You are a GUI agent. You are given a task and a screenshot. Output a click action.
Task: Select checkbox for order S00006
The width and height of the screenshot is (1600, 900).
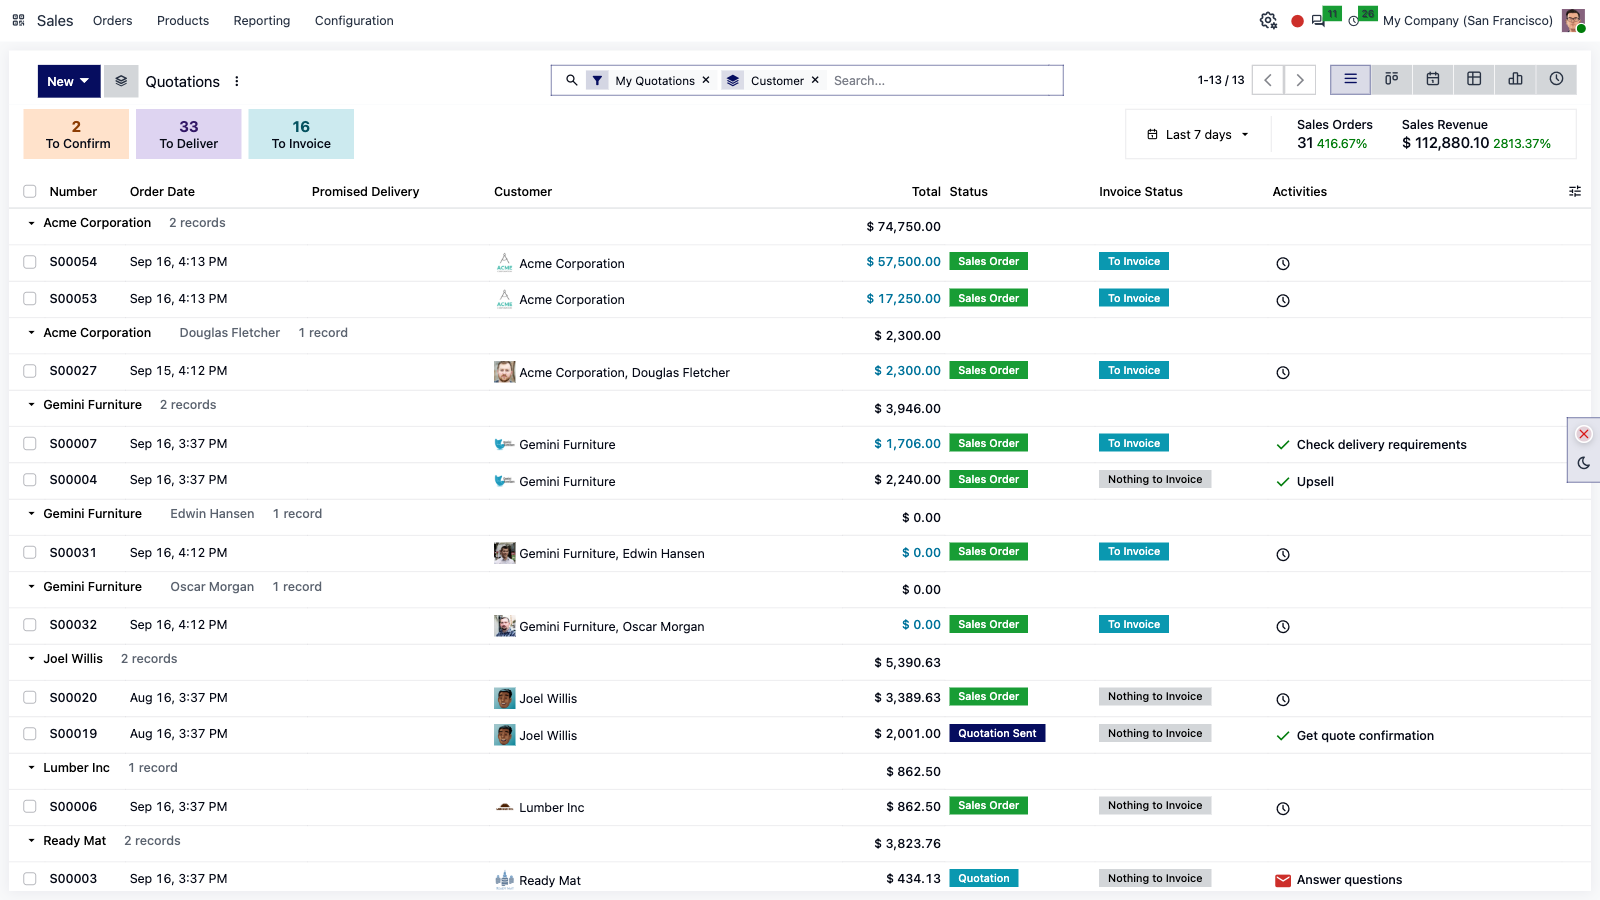pos(30,807)
